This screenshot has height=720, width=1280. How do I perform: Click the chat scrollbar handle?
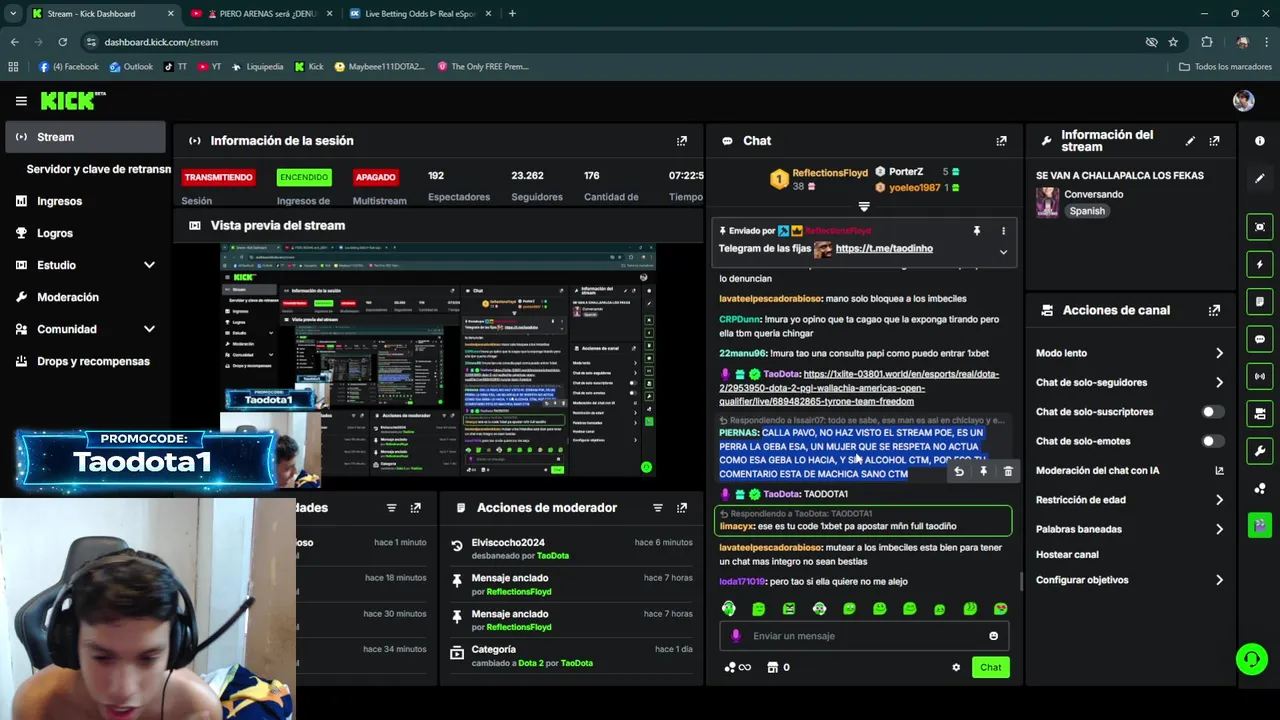coord(1020,580)
